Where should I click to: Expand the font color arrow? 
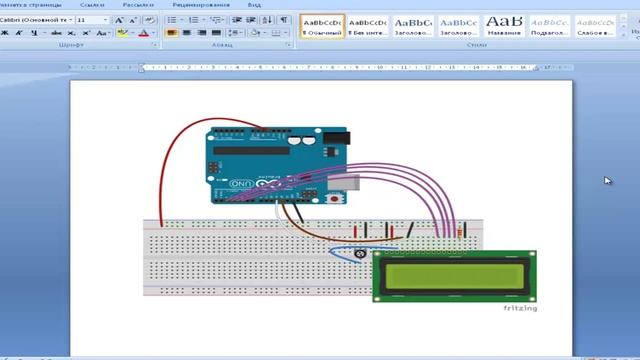tap(154, 33)
